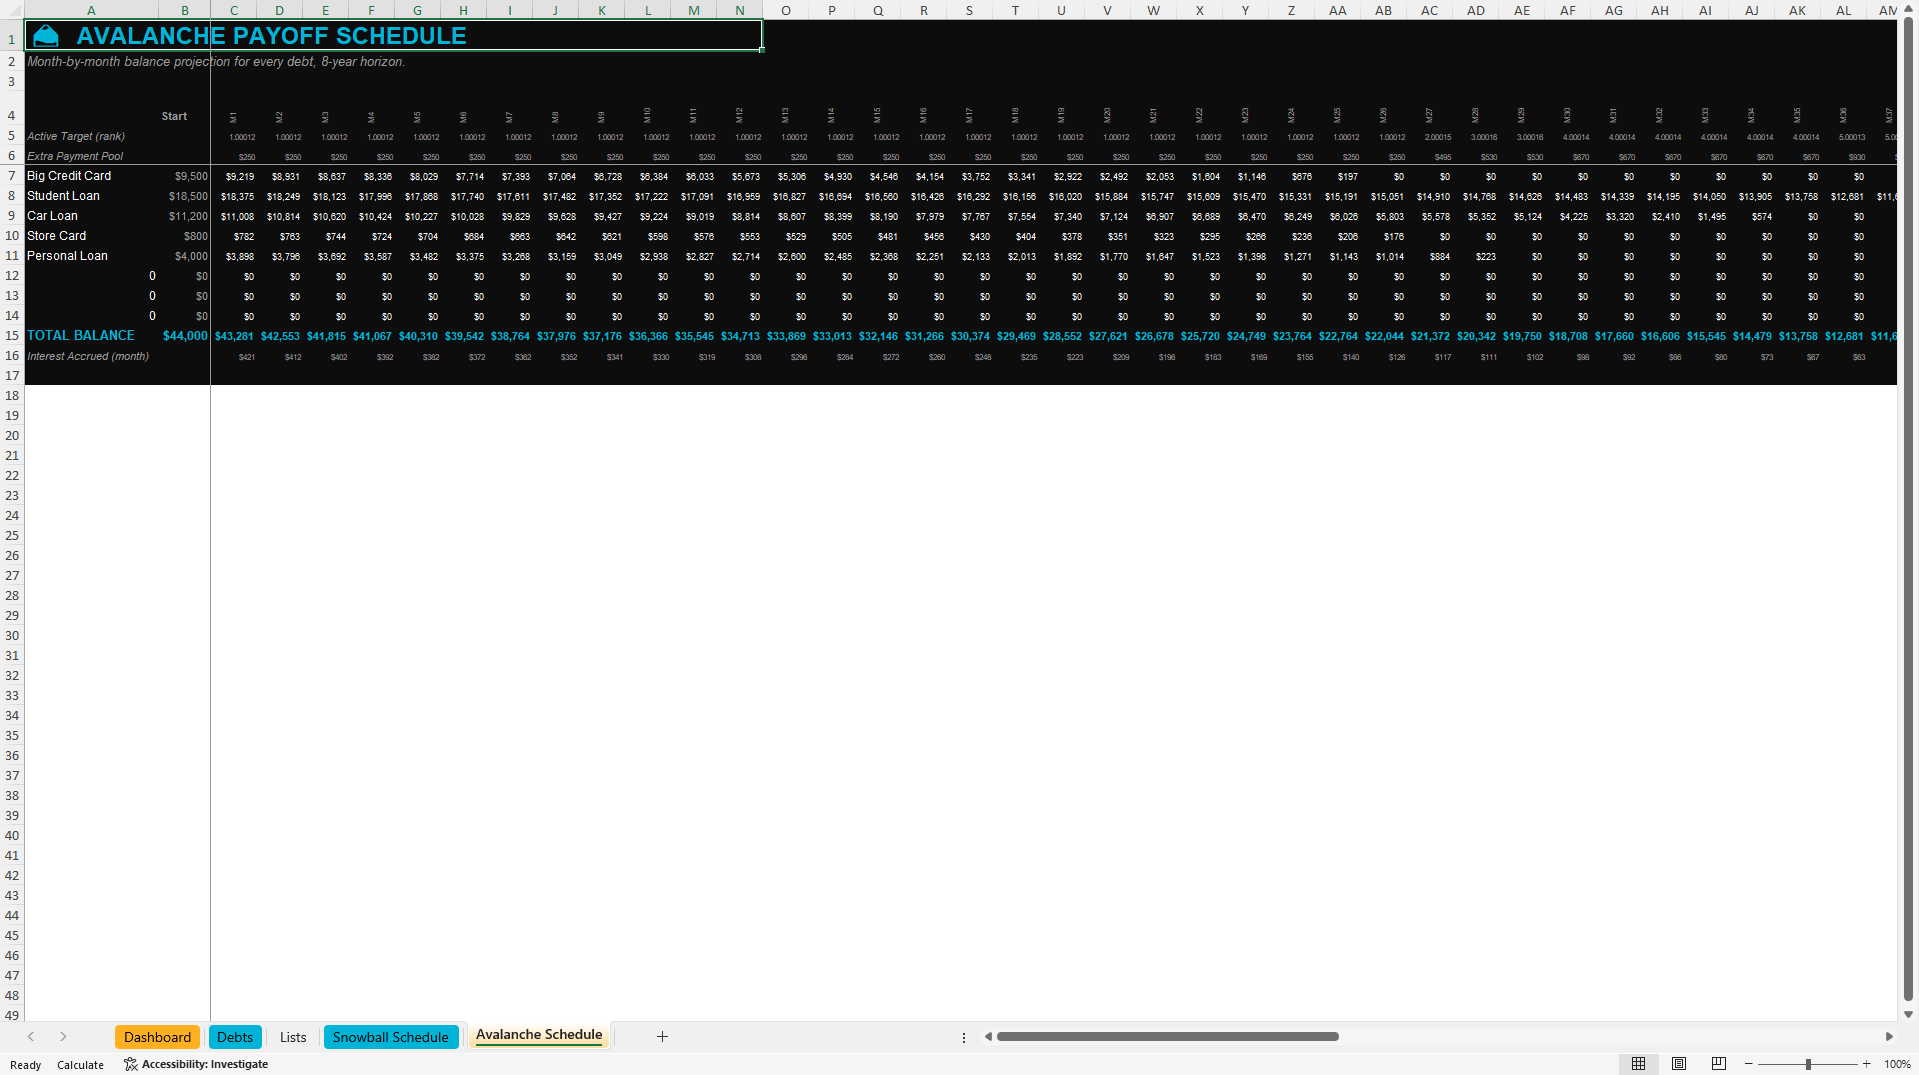Image resolution: width=1919 pixels, height=1075 pixels.
Task: Open sheet tab options dots
Action: point(964,1038)
